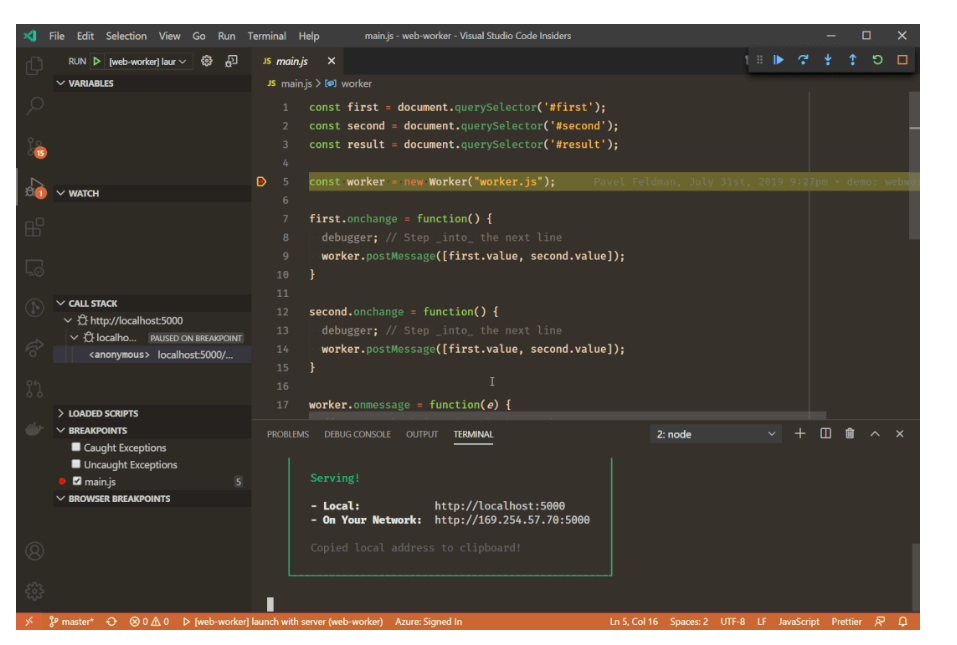The image size is (957, 645).
Task: Click the feedback icon in status bar
Action: click(x=879, y=621)
